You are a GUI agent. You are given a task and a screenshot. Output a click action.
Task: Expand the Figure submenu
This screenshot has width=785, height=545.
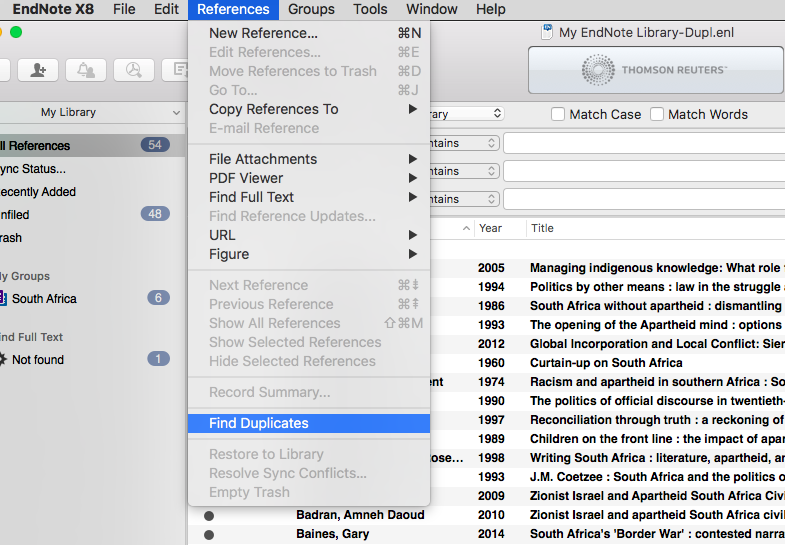[309, 254]
